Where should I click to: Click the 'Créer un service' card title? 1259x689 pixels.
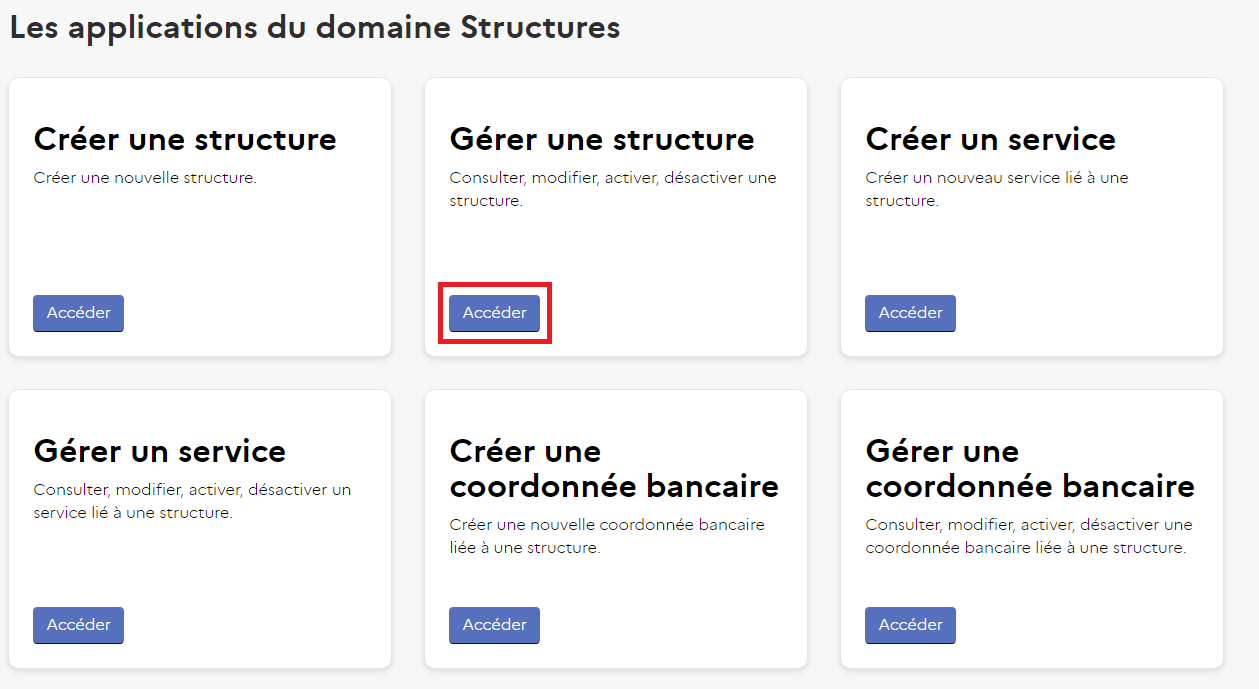(x=990, y=139)
